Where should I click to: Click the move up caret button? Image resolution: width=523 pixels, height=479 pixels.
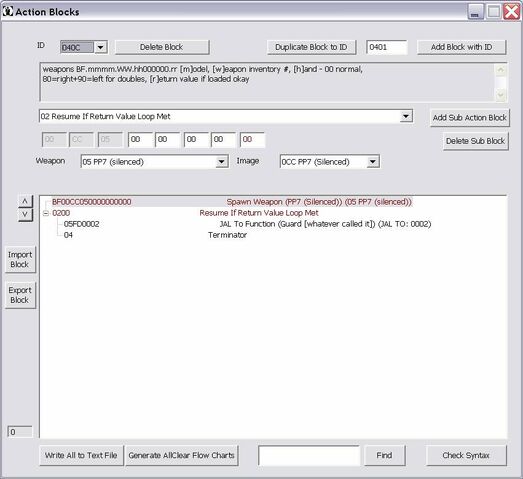25,201
